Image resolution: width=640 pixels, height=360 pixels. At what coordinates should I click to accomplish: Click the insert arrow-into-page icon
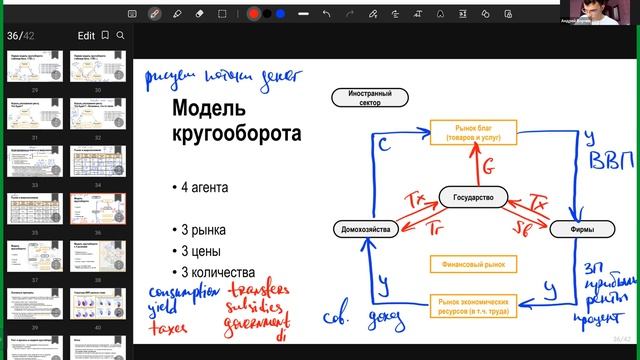click(x=462, y=14)
